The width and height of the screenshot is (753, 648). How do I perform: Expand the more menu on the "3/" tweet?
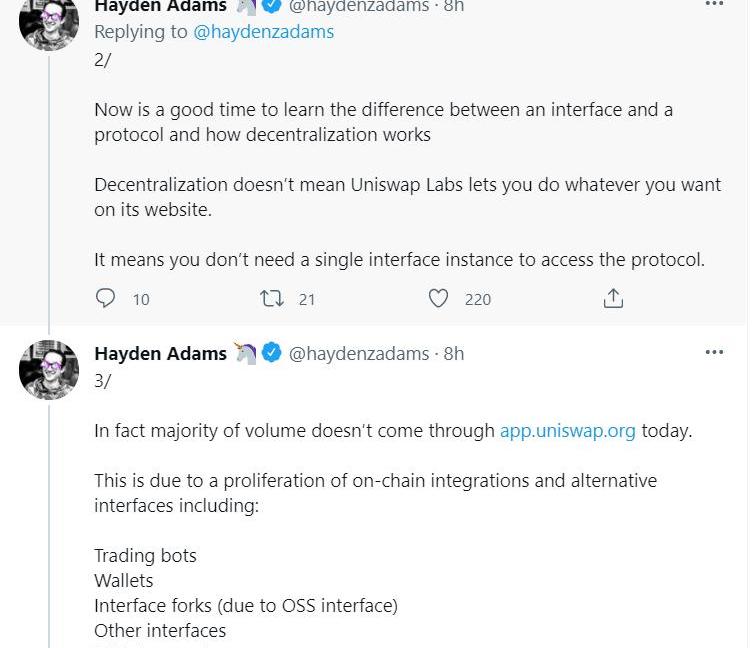pyautogui.click(x=714, y=352)
